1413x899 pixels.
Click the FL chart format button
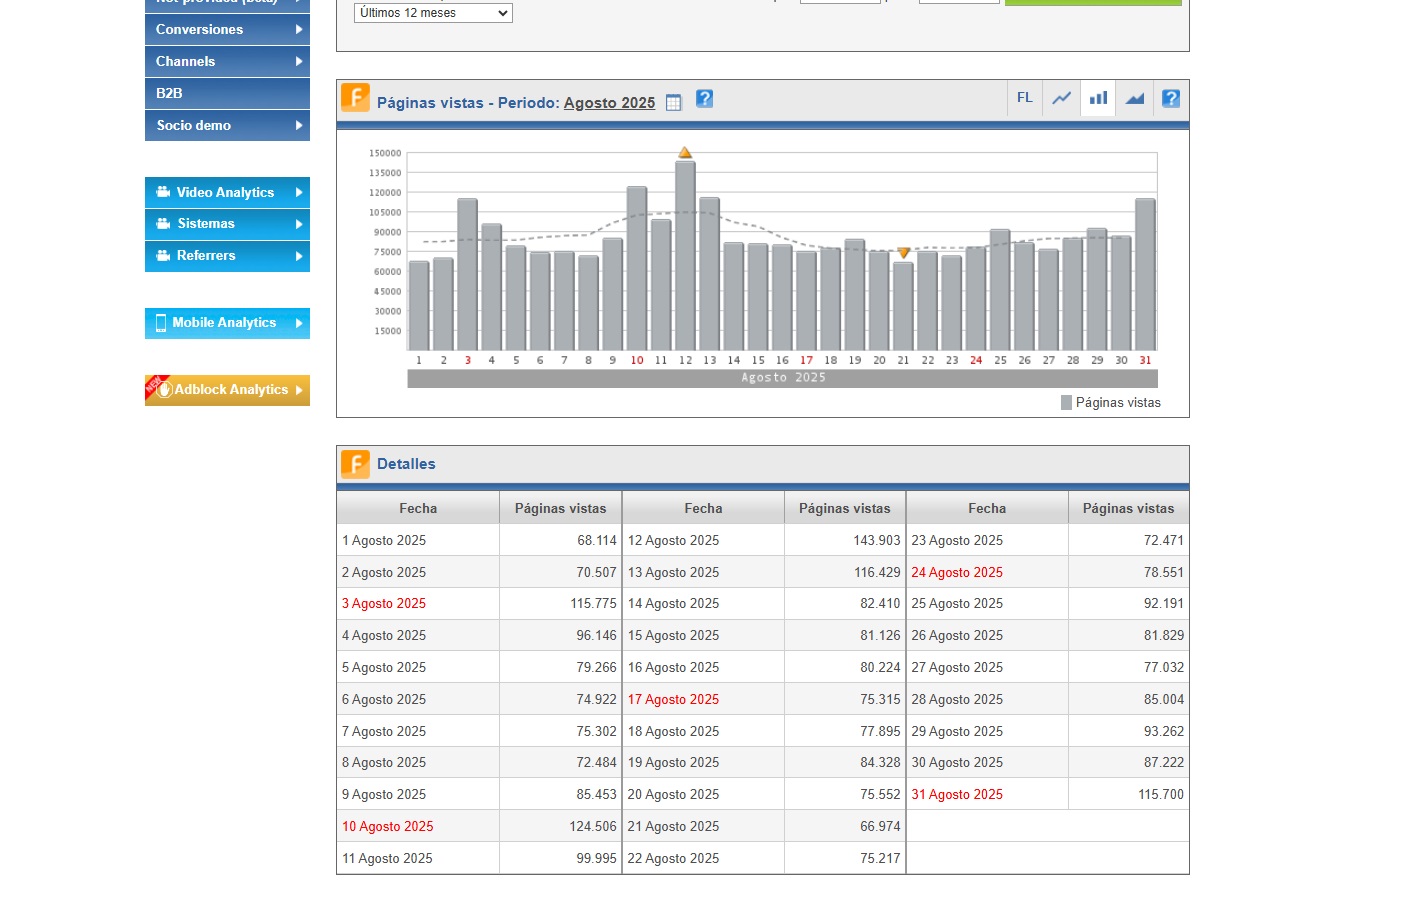pos(1024,98)
